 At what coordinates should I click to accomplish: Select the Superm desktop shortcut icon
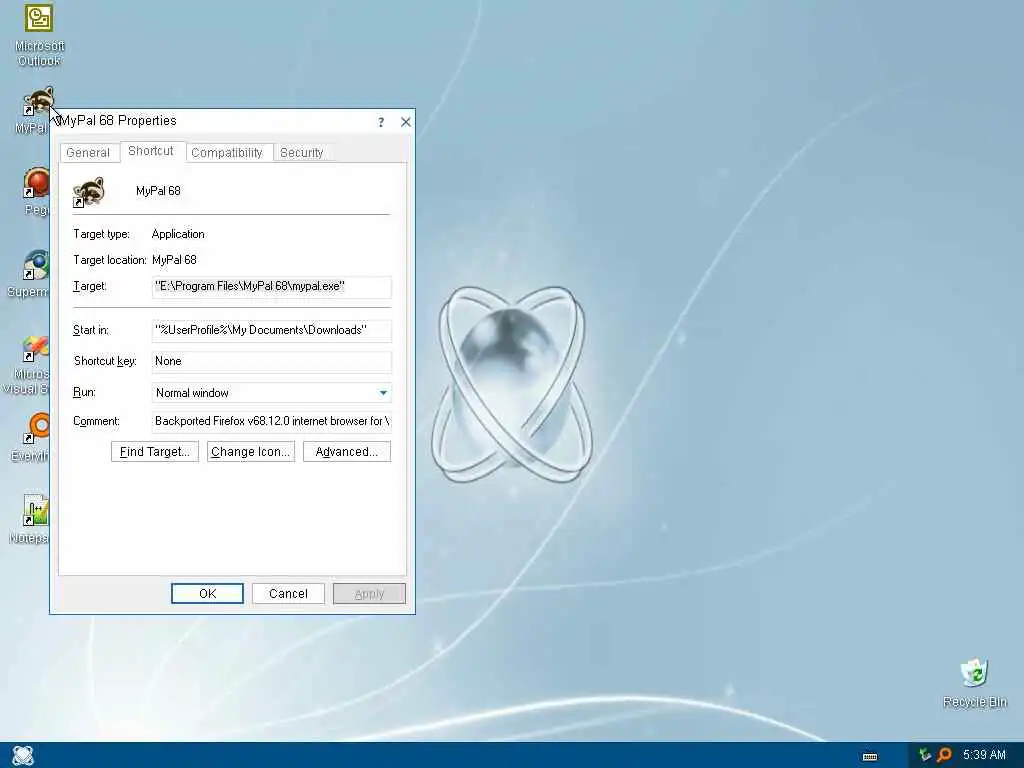coord(35,265)
